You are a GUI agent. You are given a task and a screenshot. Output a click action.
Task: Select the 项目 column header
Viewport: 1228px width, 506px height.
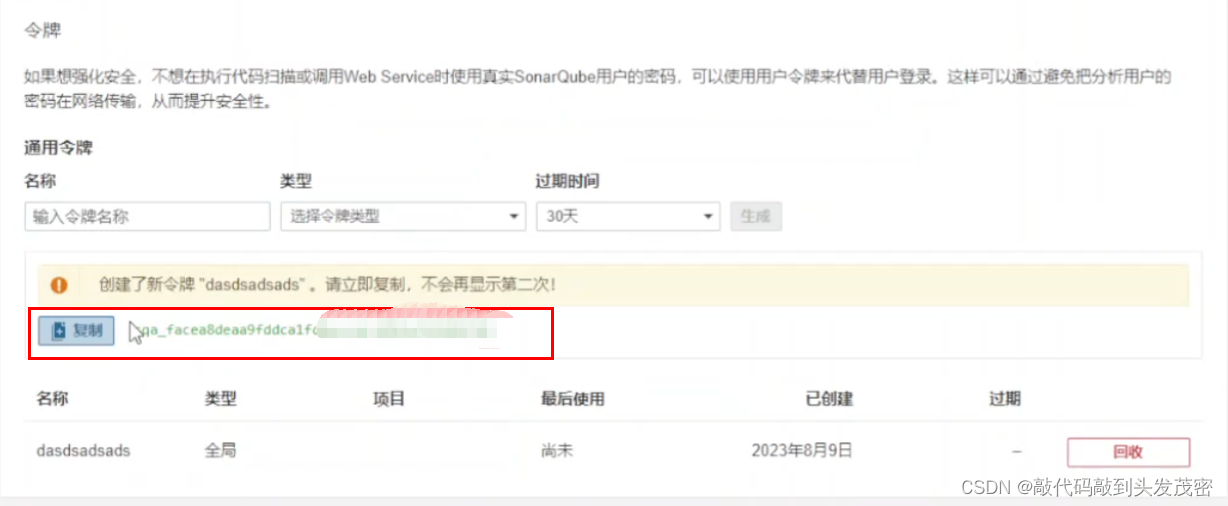(x=388, y=399)
